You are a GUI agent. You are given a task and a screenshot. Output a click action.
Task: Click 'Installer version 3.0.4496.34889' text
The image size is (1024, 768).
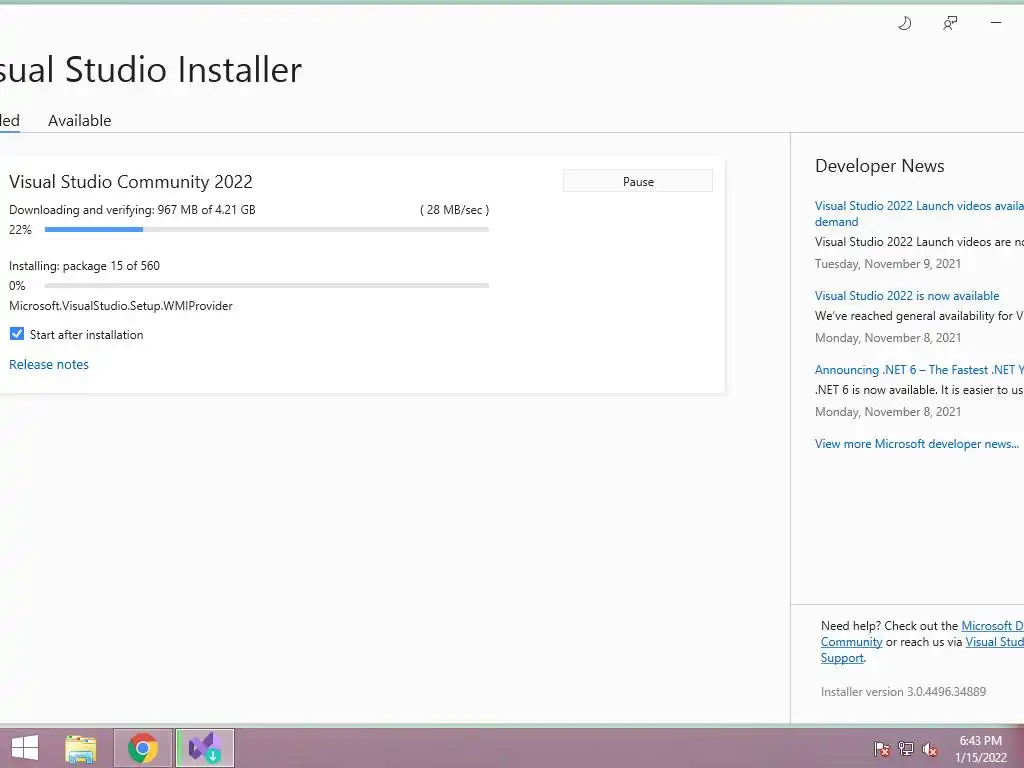[x=903, y=692]
